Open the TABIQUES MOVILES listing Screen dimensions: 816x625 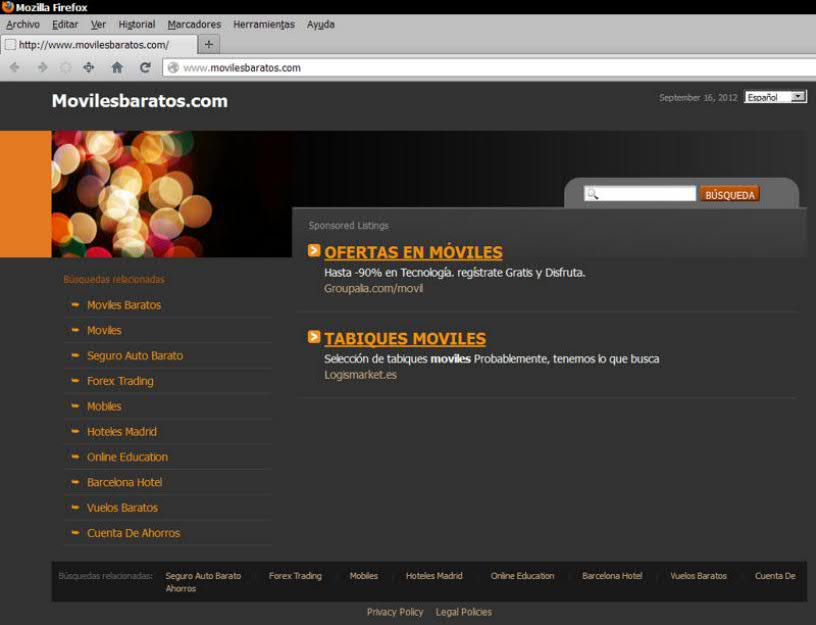click(x=405, y=339)
